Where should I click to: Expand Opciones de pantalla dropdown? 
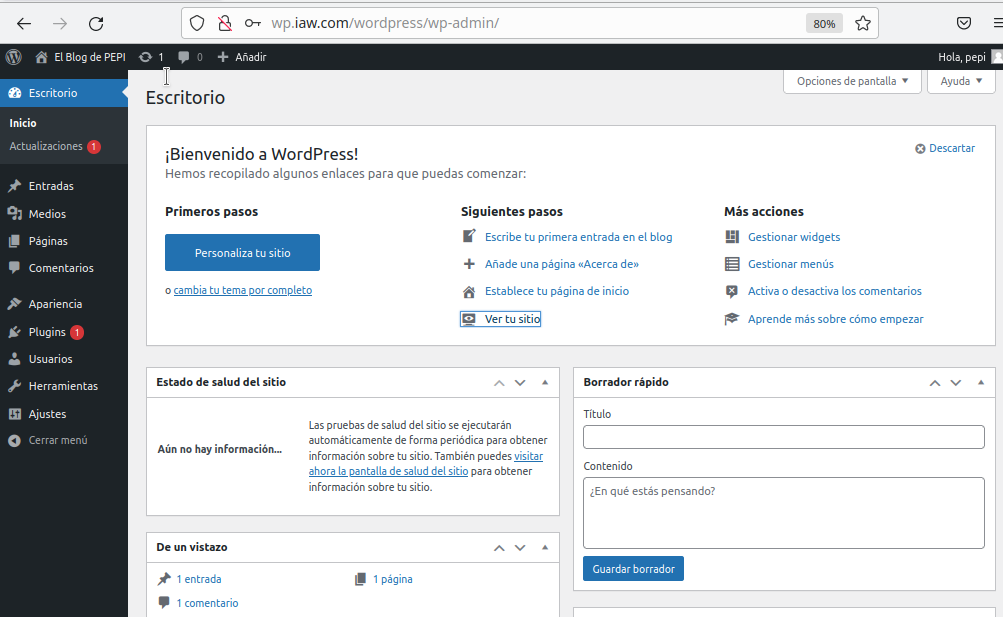(852, 81)
